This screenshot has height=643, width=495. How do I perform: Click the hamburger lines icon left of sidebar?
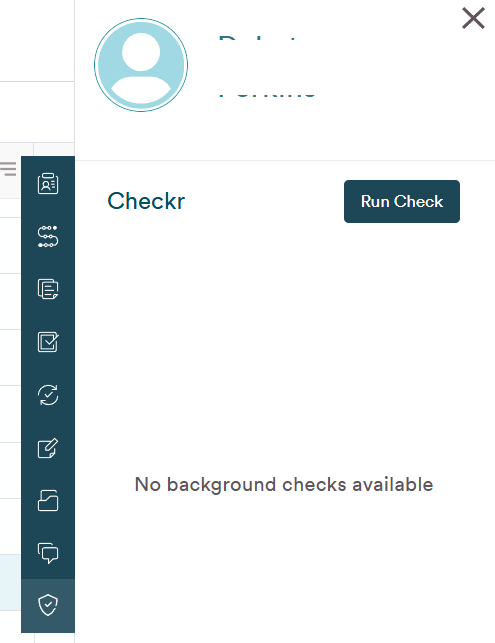click(8, 169)
